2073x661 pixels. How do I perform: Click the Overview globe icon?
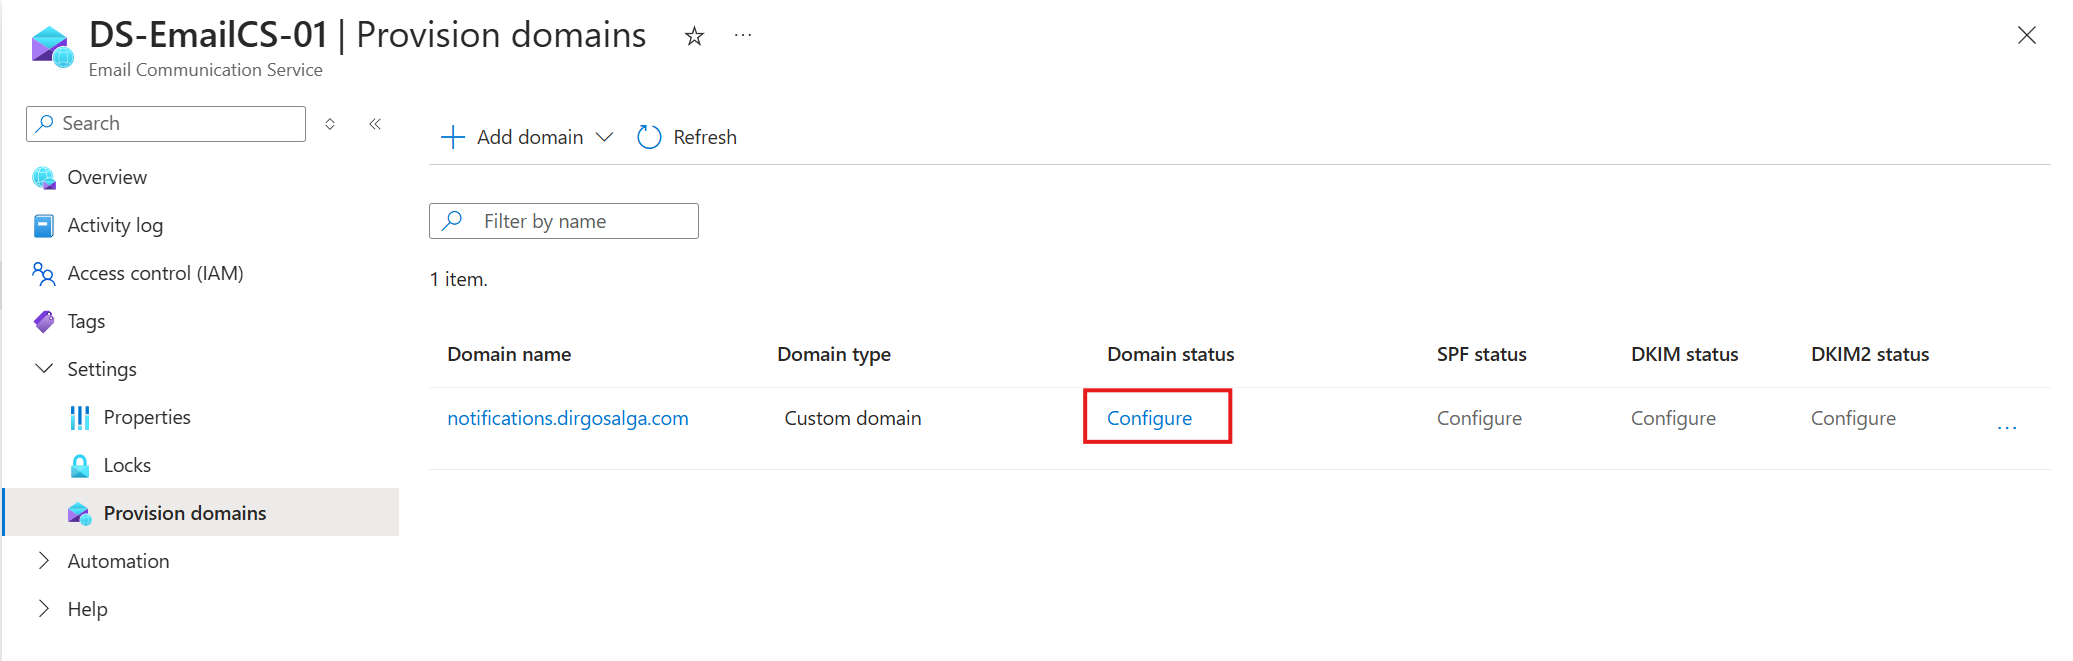[x=44, y=178]
